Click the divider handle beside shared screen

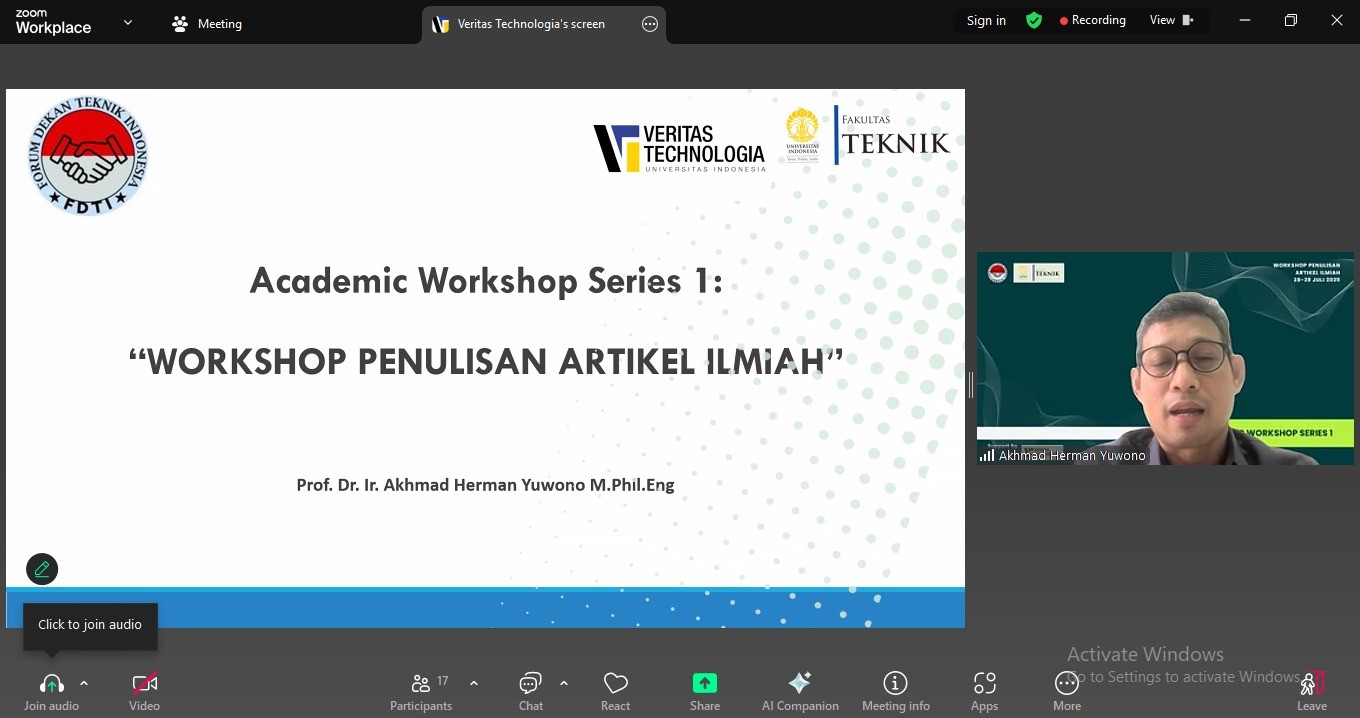pos(970,385)
